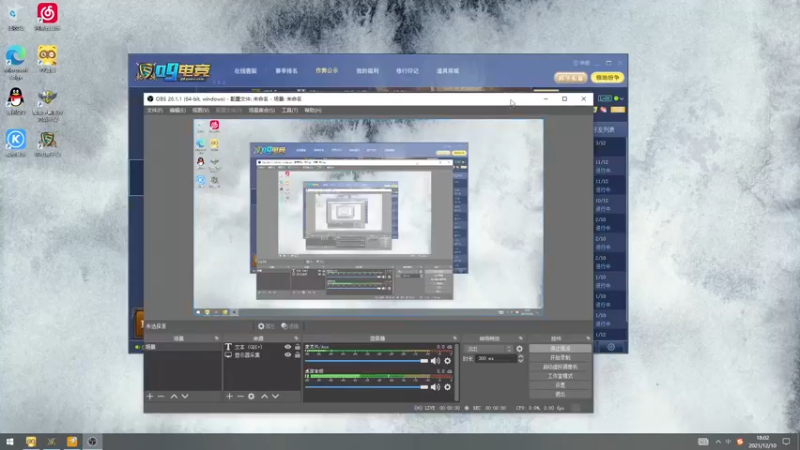Image resolution: width=800 pixels, height=450 pixels.
Task: Lock the Text (GDI+) source
Action: tap(297, 347)
